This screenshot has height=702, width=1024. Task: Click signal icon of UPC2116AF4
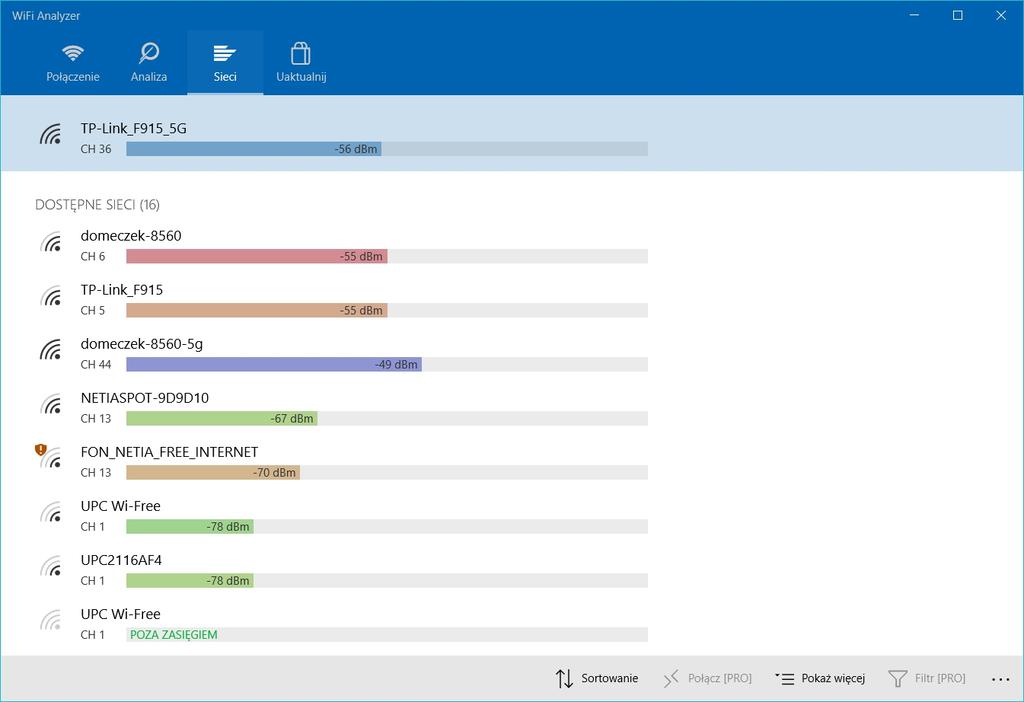(50, 567)
